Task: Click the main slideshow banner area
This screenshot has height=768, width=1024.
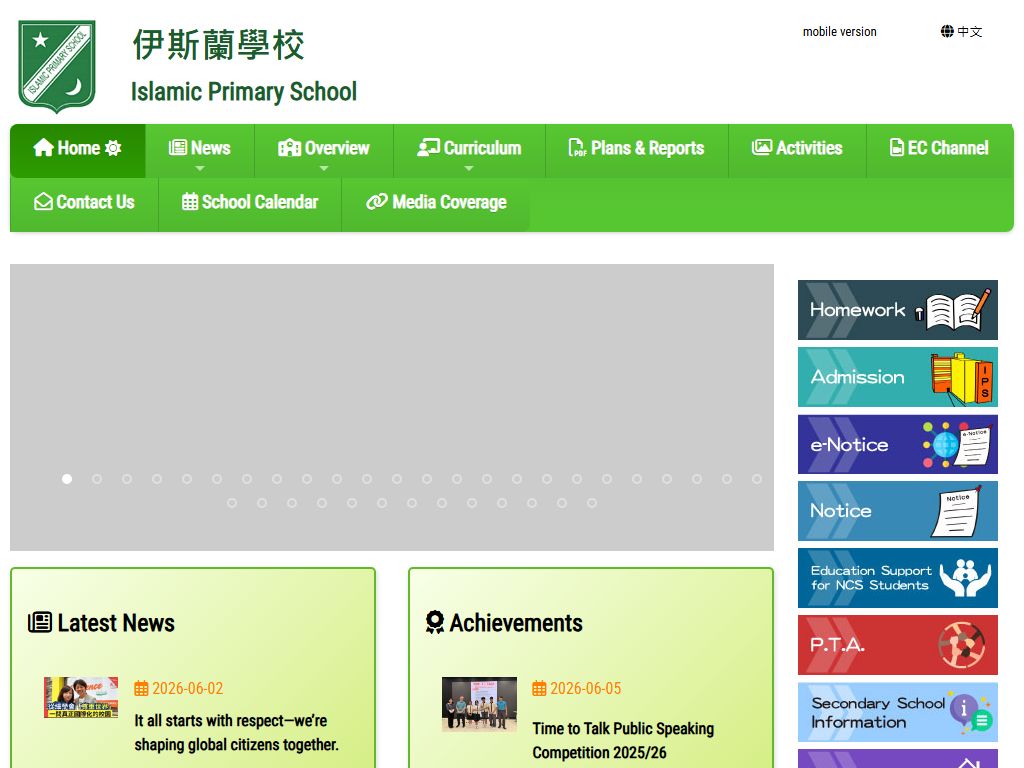Action: click(x=392, y=408)
